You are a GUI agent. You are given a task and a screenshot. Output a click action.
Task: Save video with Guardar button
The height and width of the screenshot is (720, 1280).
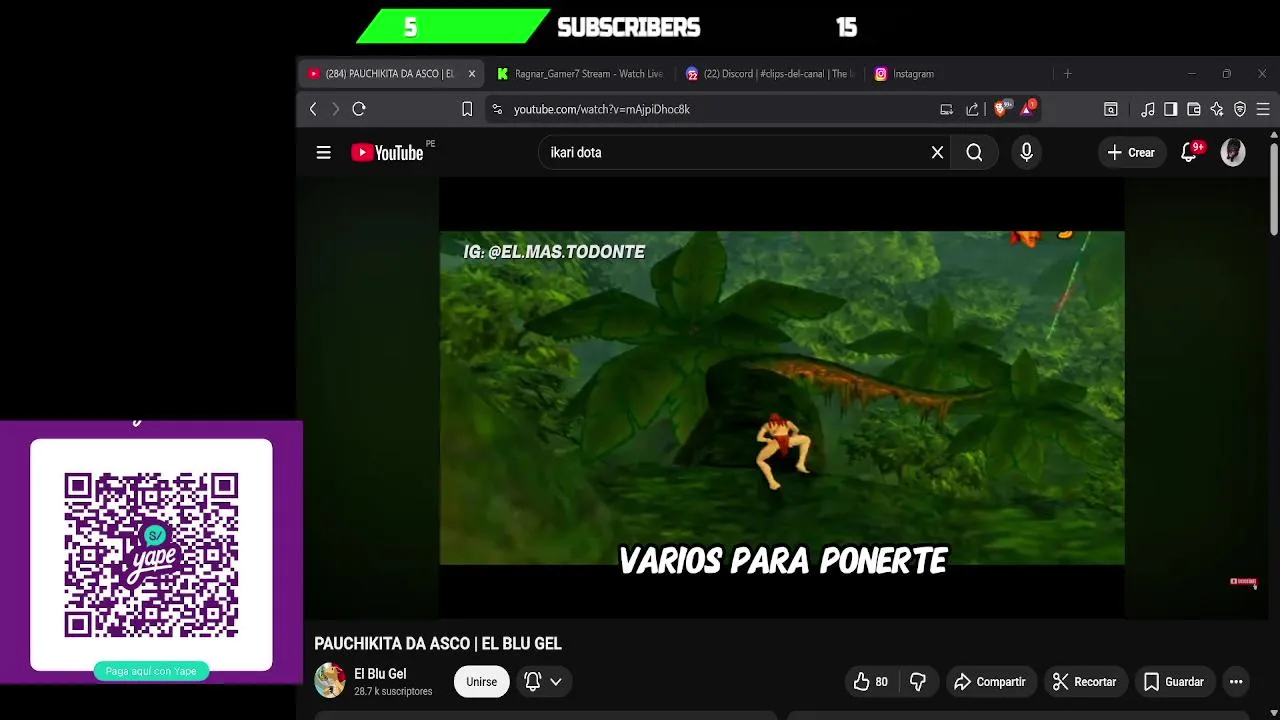click(1174, 682)
